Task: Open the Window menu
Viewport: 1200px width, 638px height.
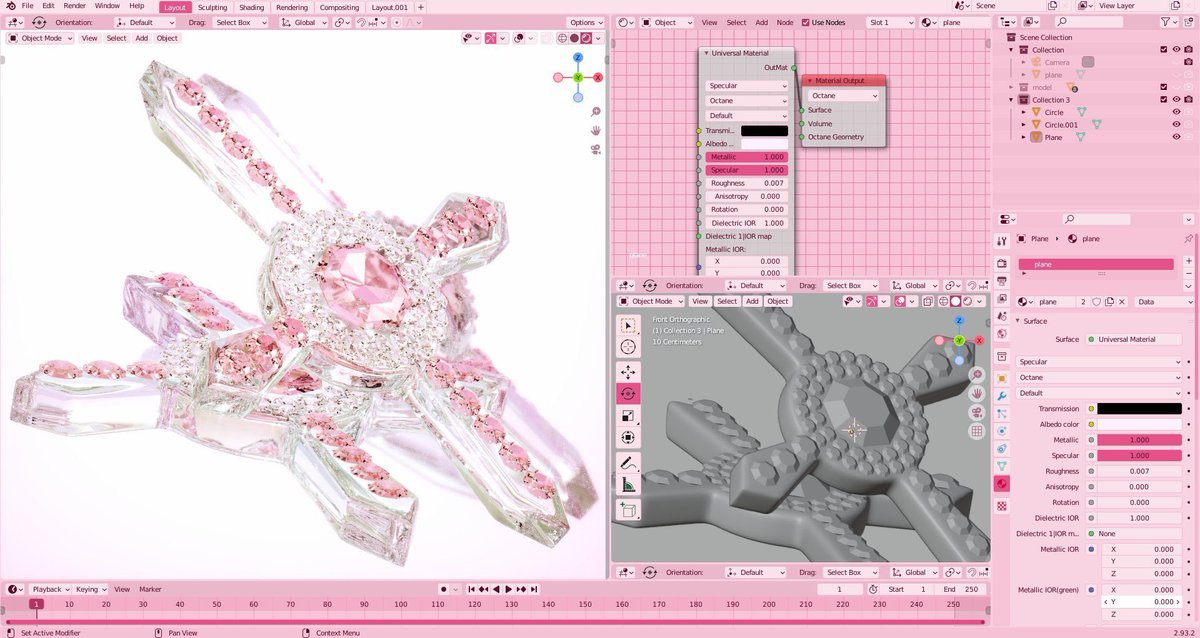Action: pos(107,6)
